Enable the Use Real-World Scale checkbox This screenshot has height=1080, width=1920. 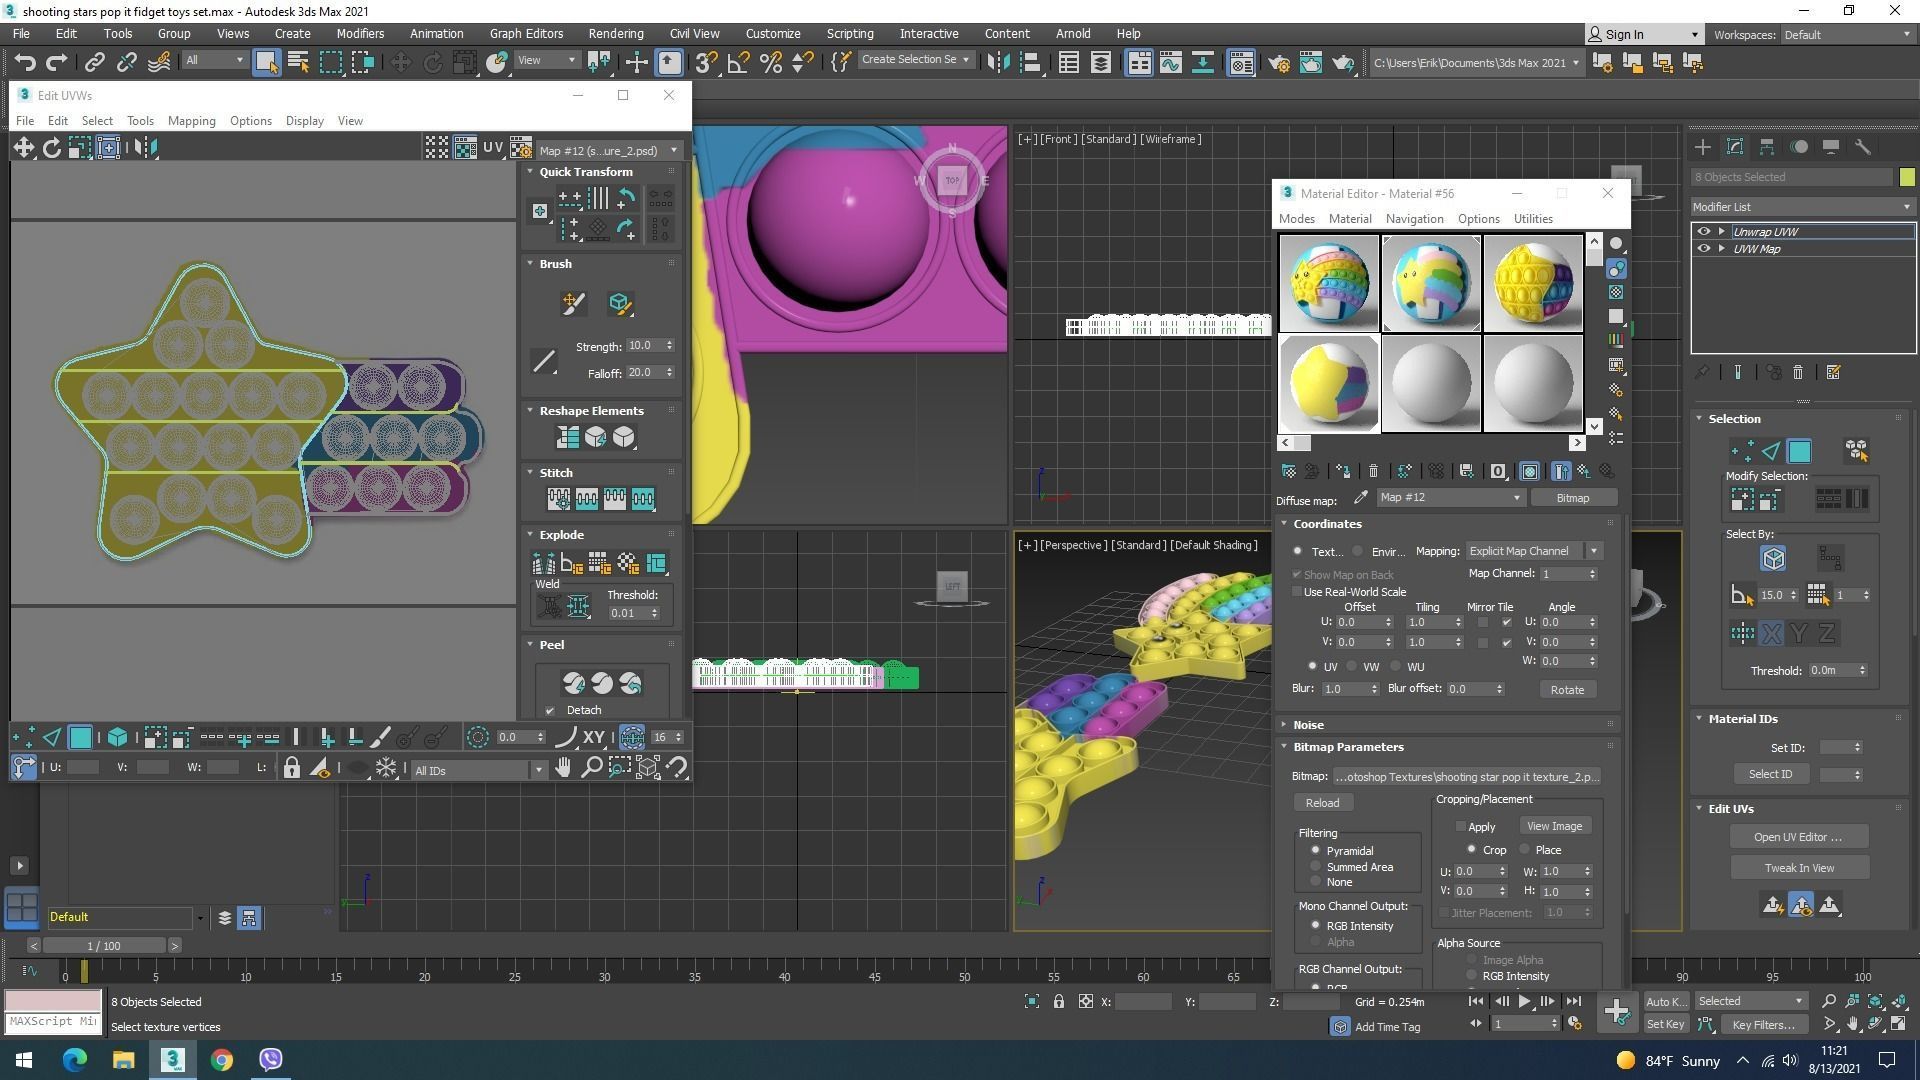(x=1297, y=592)
